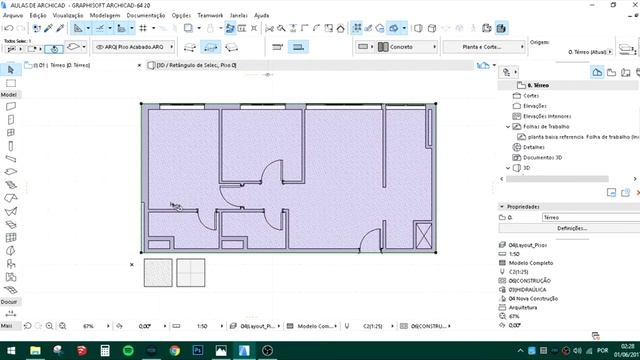Select Elevações Interiores in the navigator

click(x=547, y=116)
